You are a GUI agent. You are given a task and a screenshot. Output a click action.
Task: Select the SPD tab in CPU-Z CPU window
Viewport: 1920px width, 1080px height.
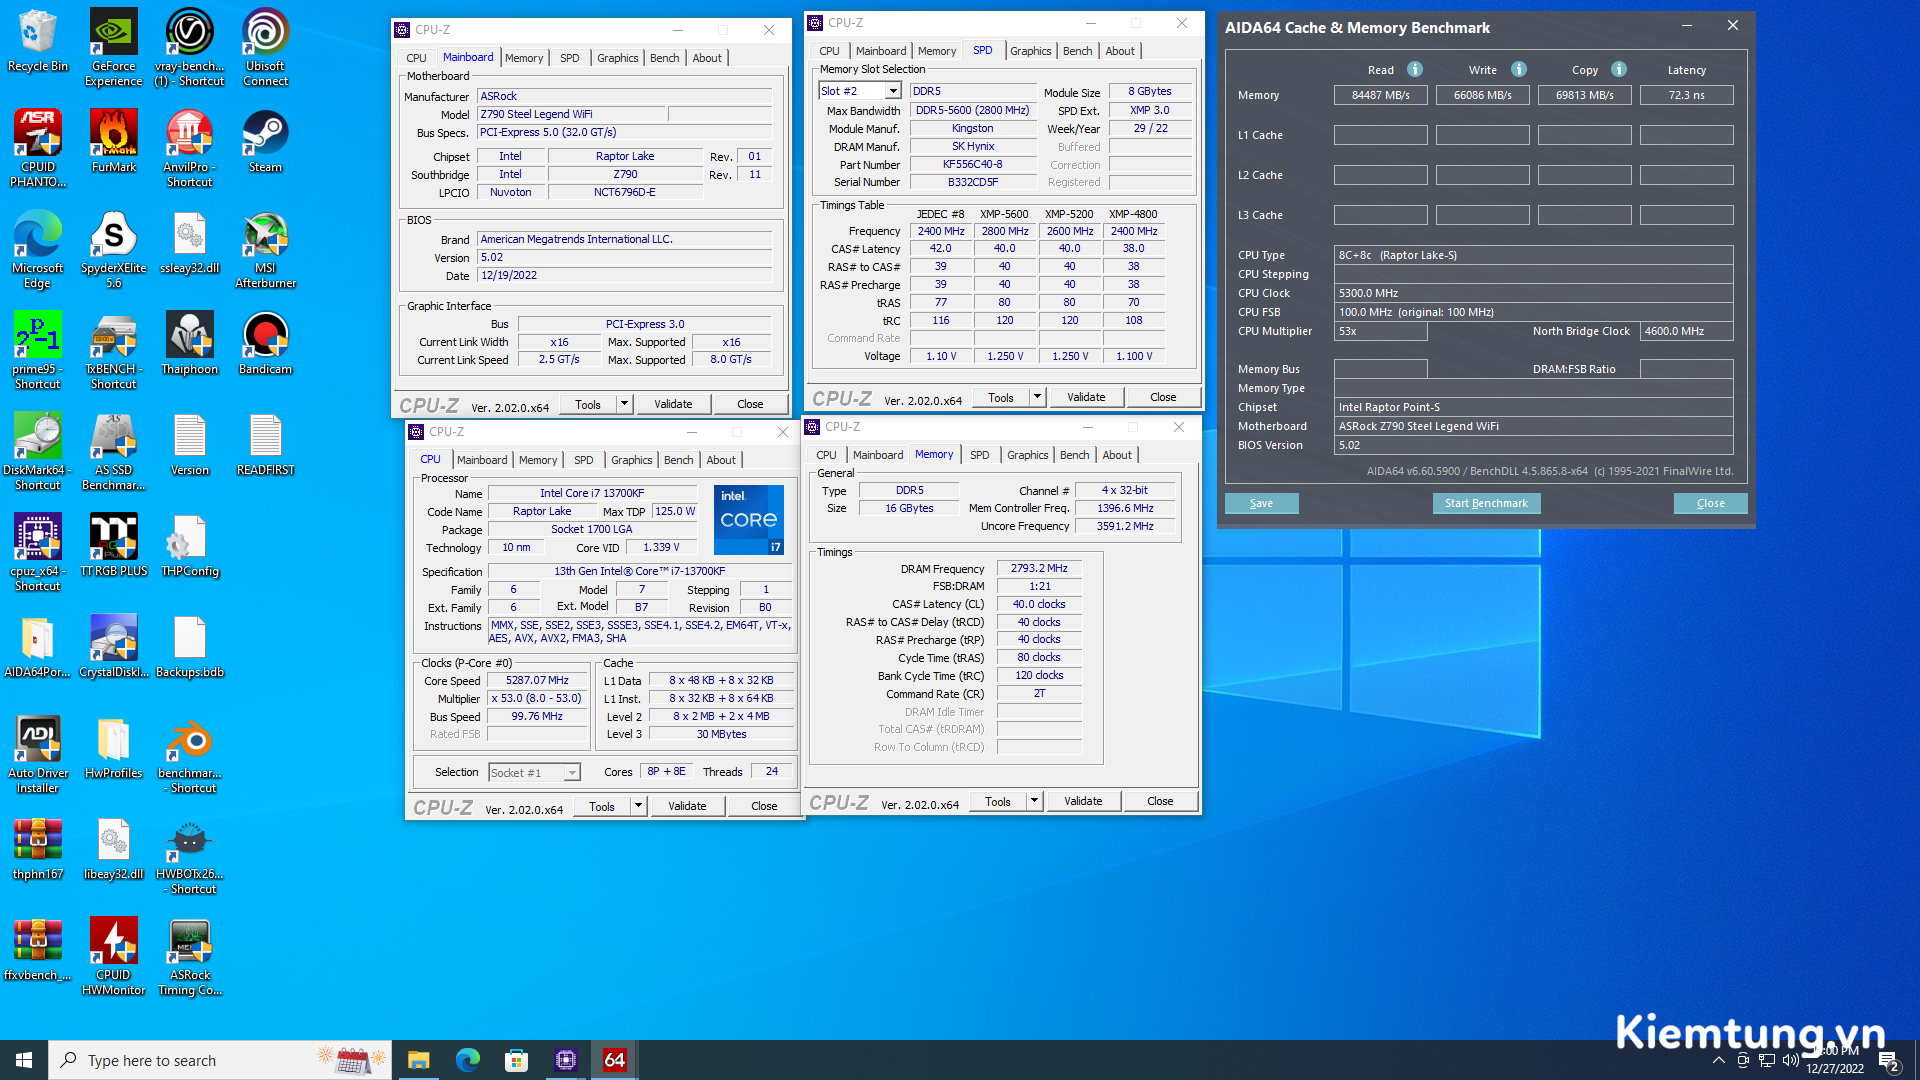click(x=583, y=460)
